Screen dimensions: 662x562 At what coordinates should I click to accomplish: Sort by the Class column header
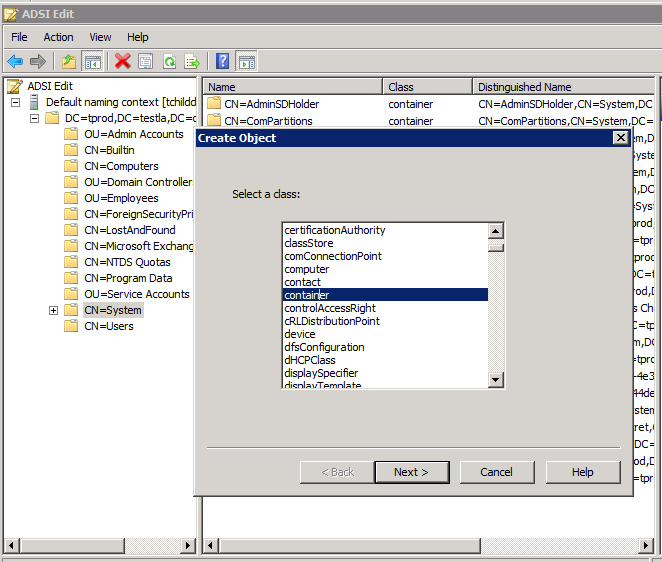(427, 87)
